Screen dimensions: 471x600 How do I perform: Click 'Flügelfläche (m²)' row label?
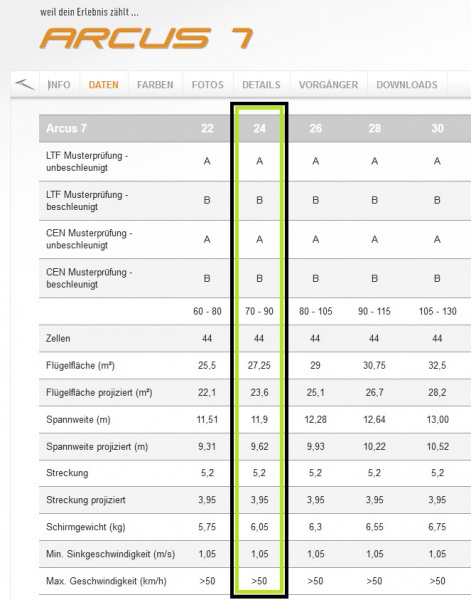[x=80, y=365]
